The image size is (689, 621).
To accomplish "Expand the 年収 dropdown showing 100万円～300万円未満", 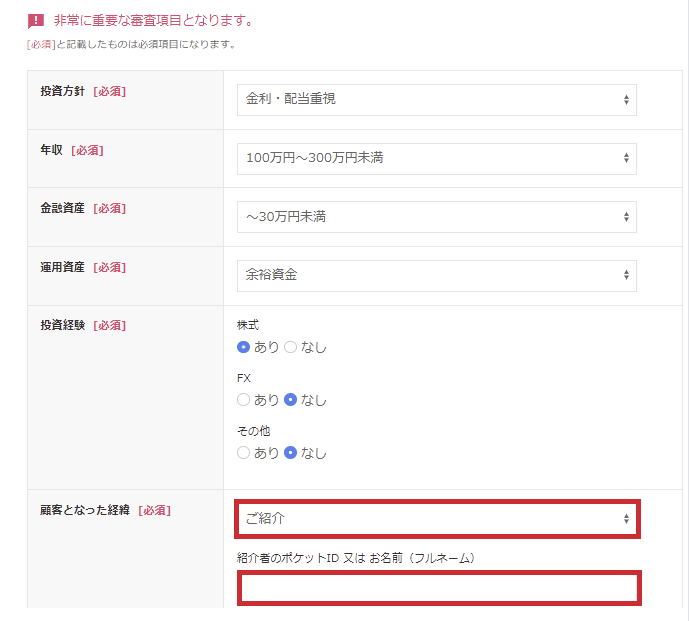I will click(x=436, y=158).
